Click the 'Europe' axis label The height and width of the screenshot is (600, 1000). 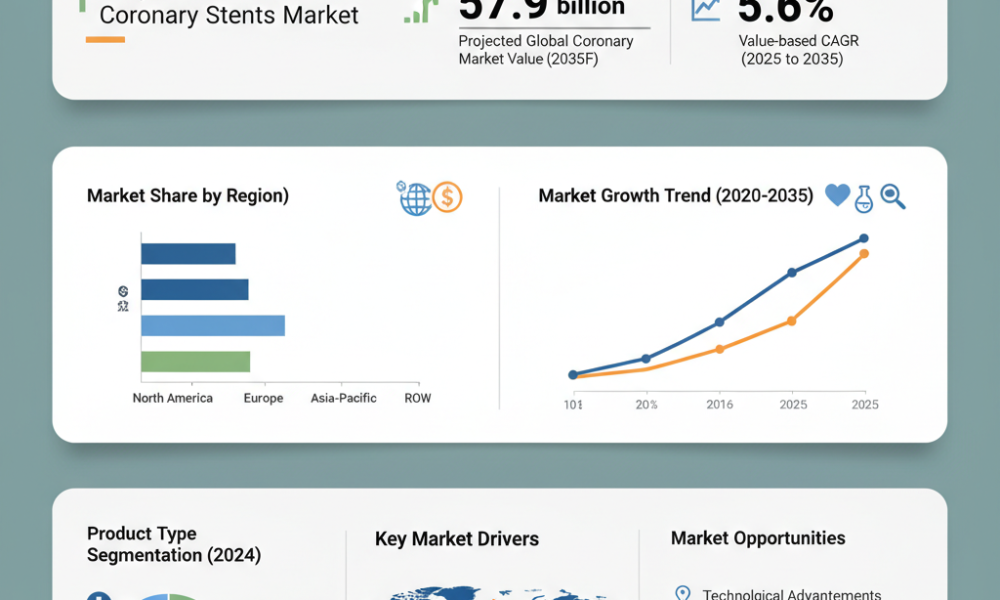tap(263, 399)
